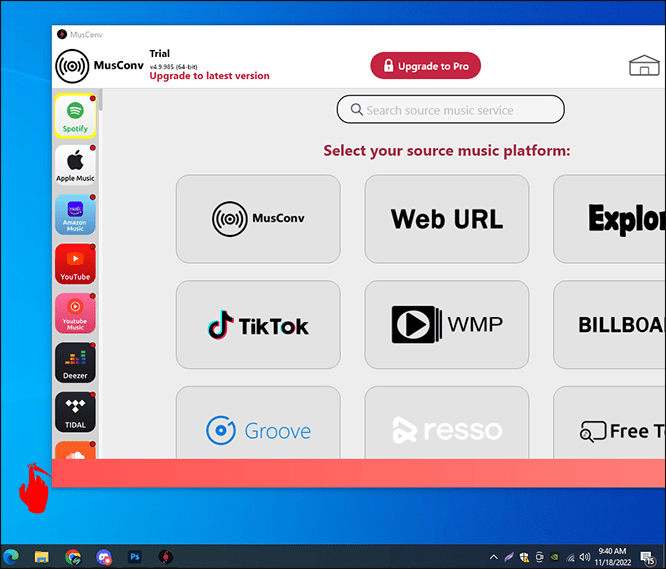Image resolution: width=666 pixels, height=569 pixels.
Task: Open volume control in tray
Action: click(585, 557)
